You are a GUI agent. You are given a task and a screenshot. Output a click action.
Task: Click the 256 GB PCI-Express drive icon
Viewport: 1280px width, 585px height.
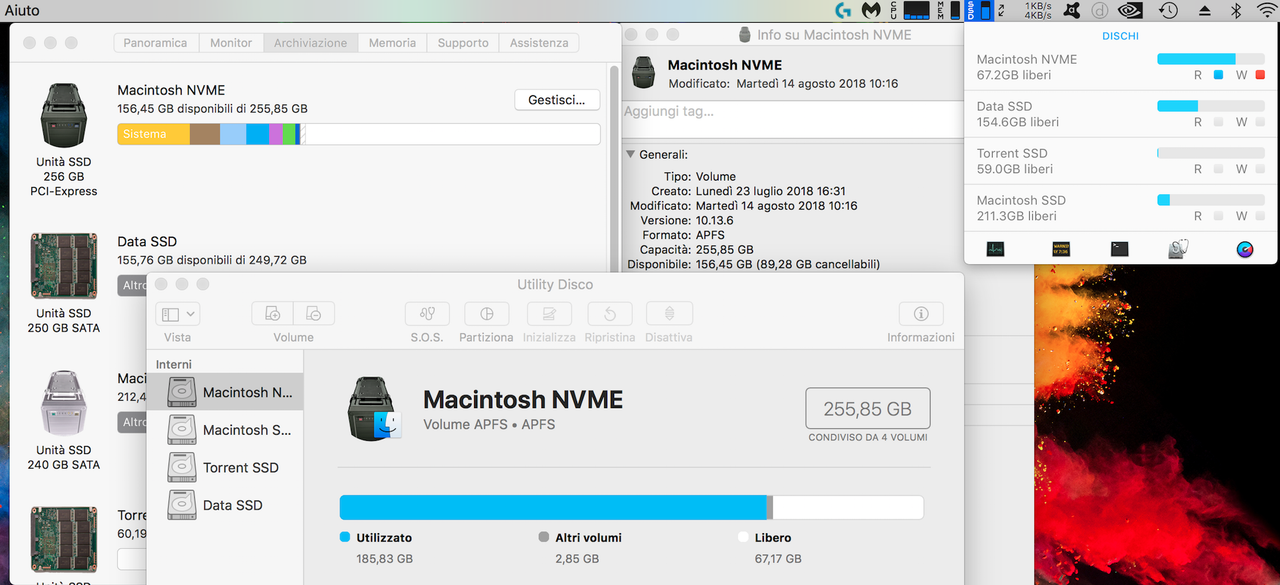click(64, 116)
